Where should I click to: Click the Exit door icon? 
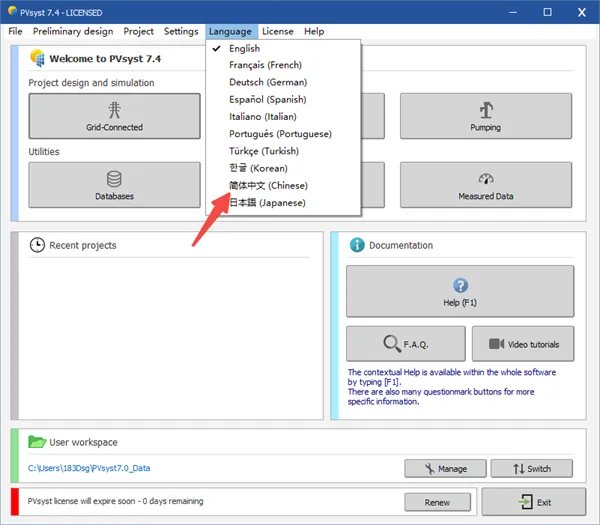(x=525, y=502)
